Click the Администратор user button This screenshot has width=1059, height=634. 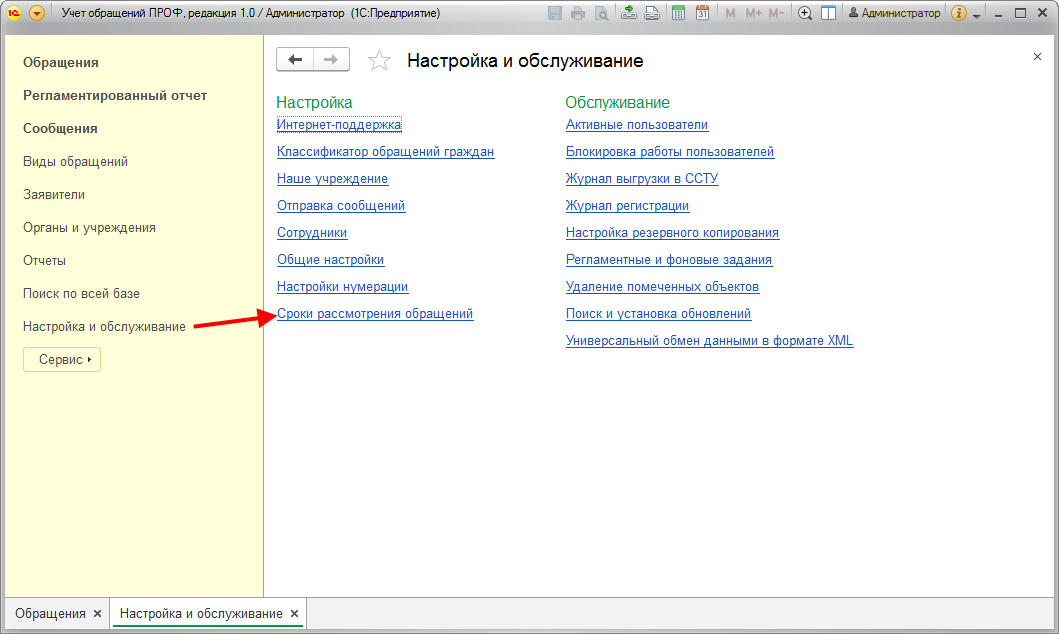tap(894, 13)
